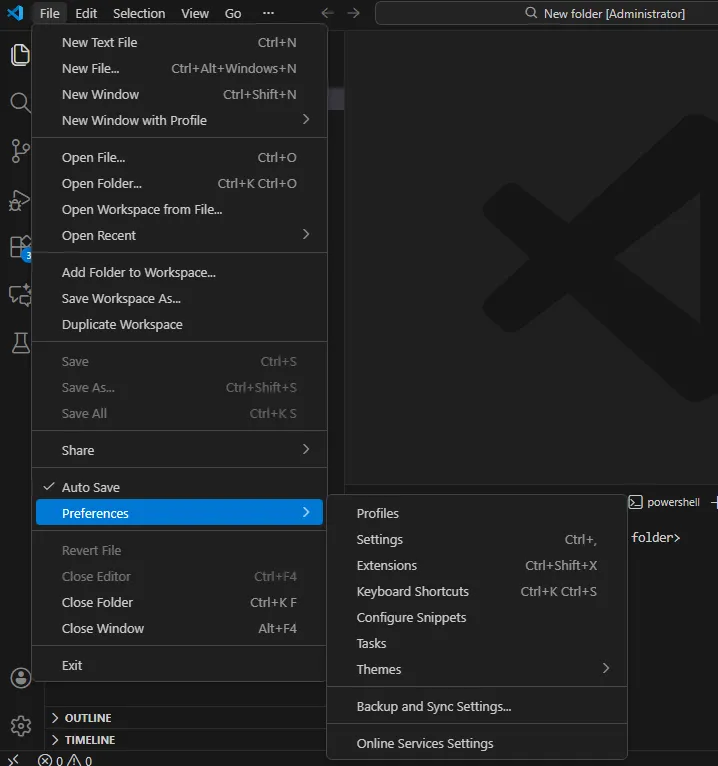The width and height of the screenshot is (718, 766).
Task: Open the Extensions view icon
Action: click(x=21, y=247)
